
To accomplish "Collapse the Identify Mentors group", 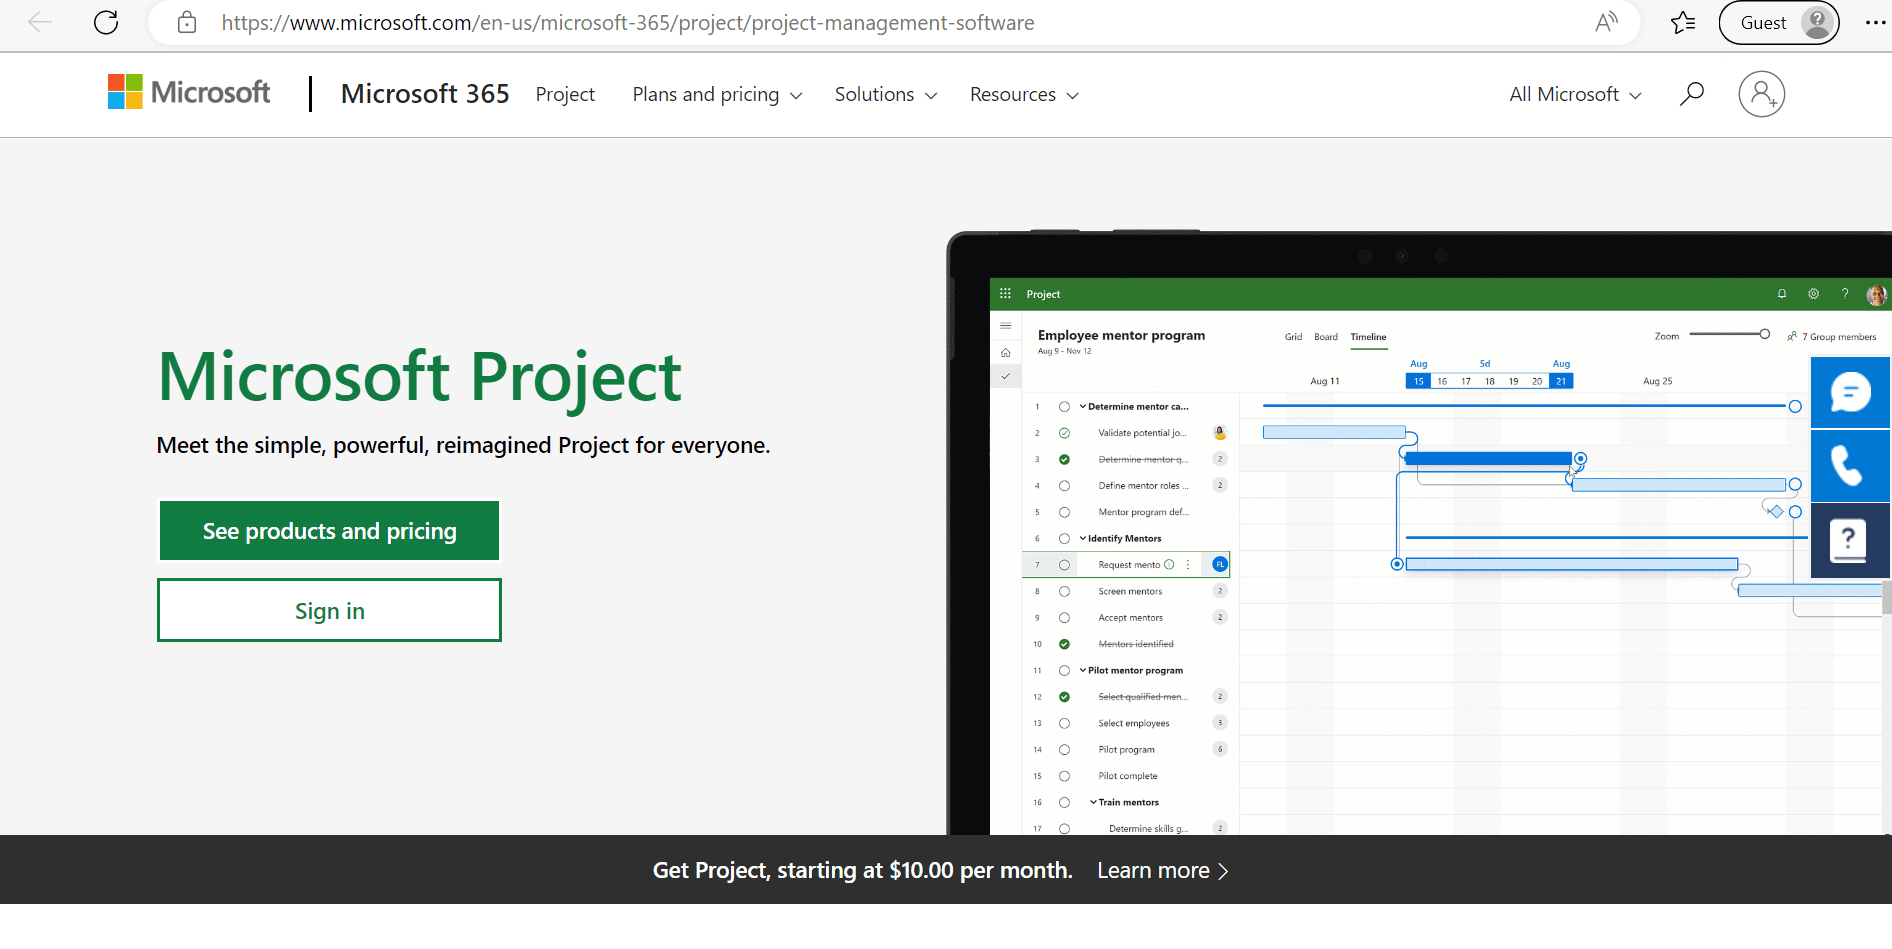I will [1083, 539].
